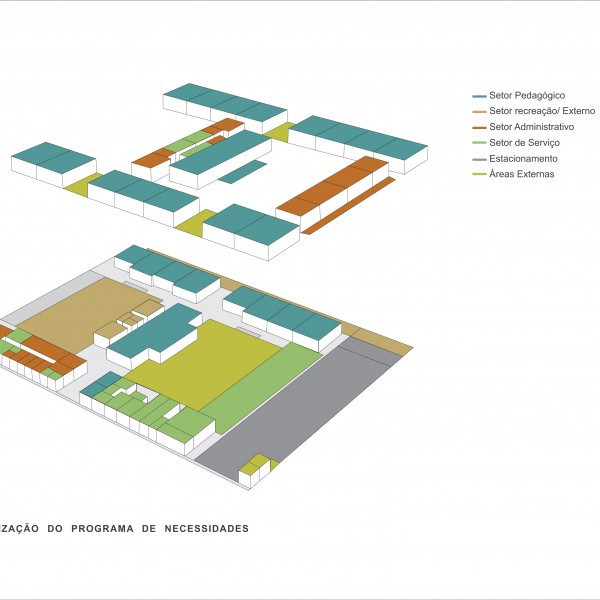Click the small yellow block beside parking
Screen dimensions: 600x600
coord(256,464)
